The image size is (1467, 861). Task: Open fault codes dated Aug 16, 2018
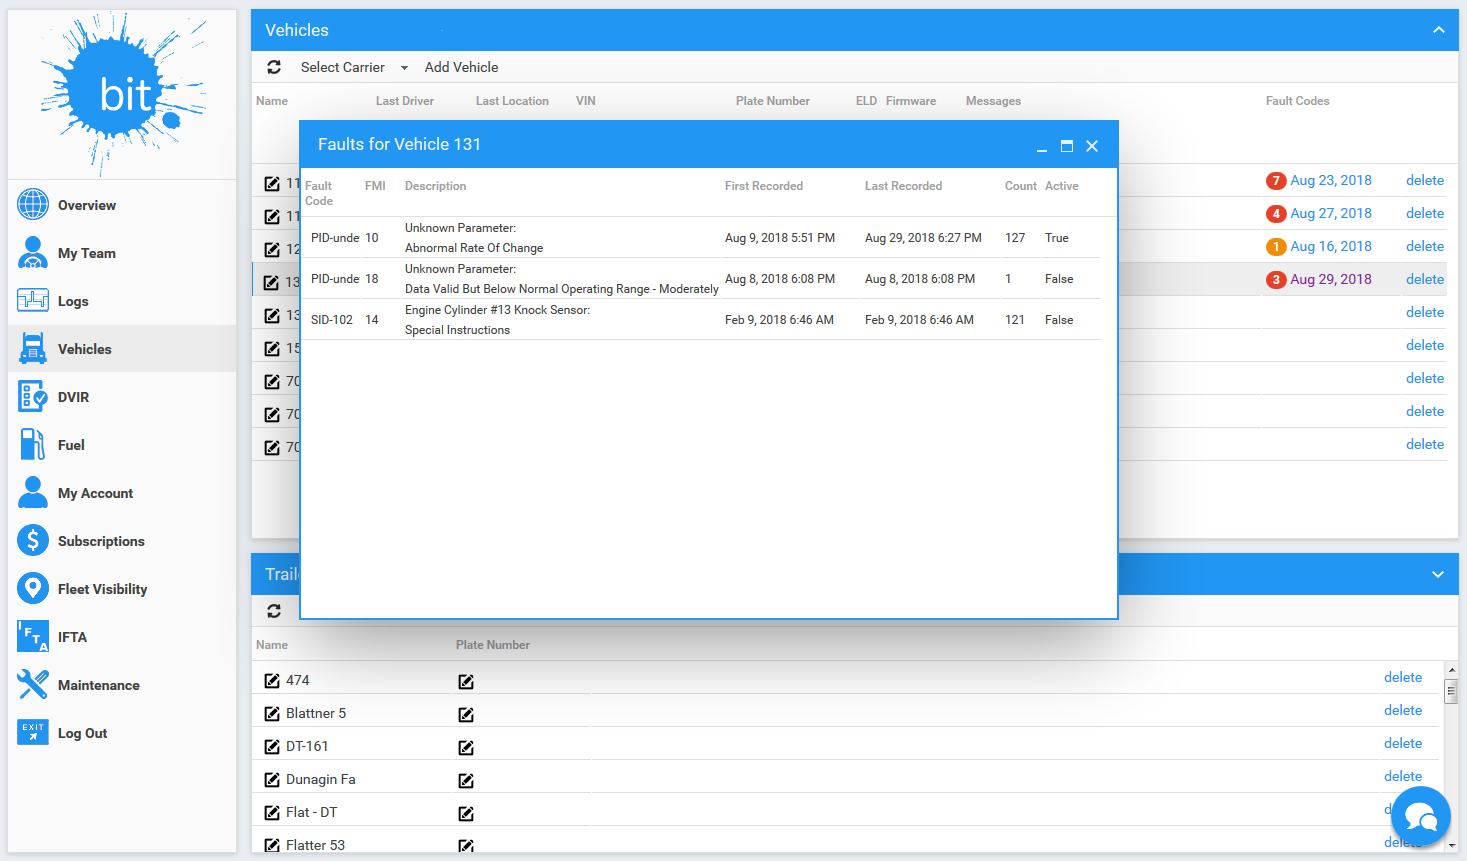[1330, 246]
